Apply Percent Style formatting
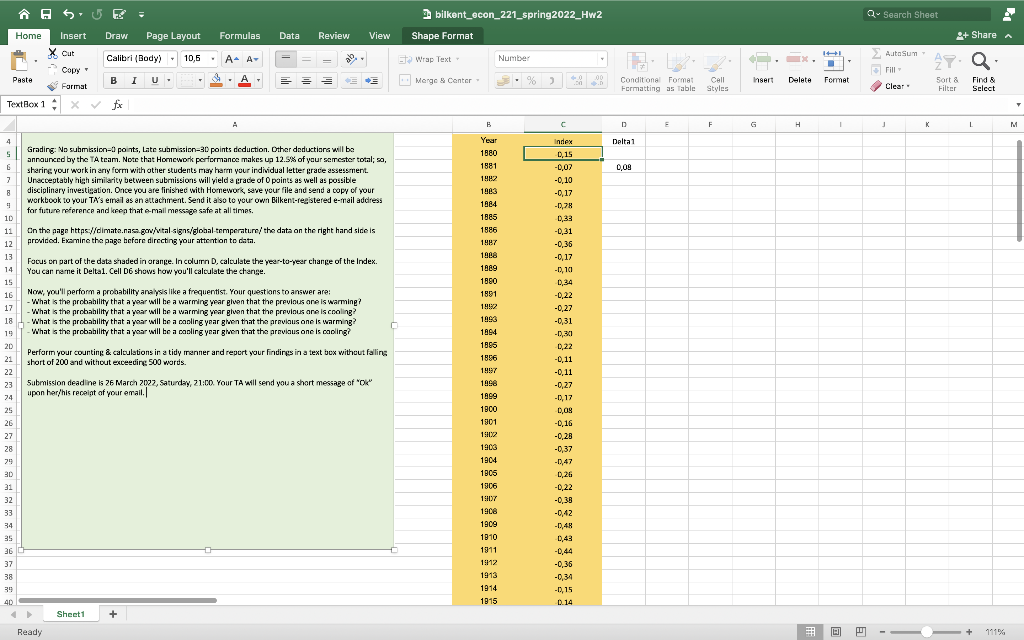 532,80
